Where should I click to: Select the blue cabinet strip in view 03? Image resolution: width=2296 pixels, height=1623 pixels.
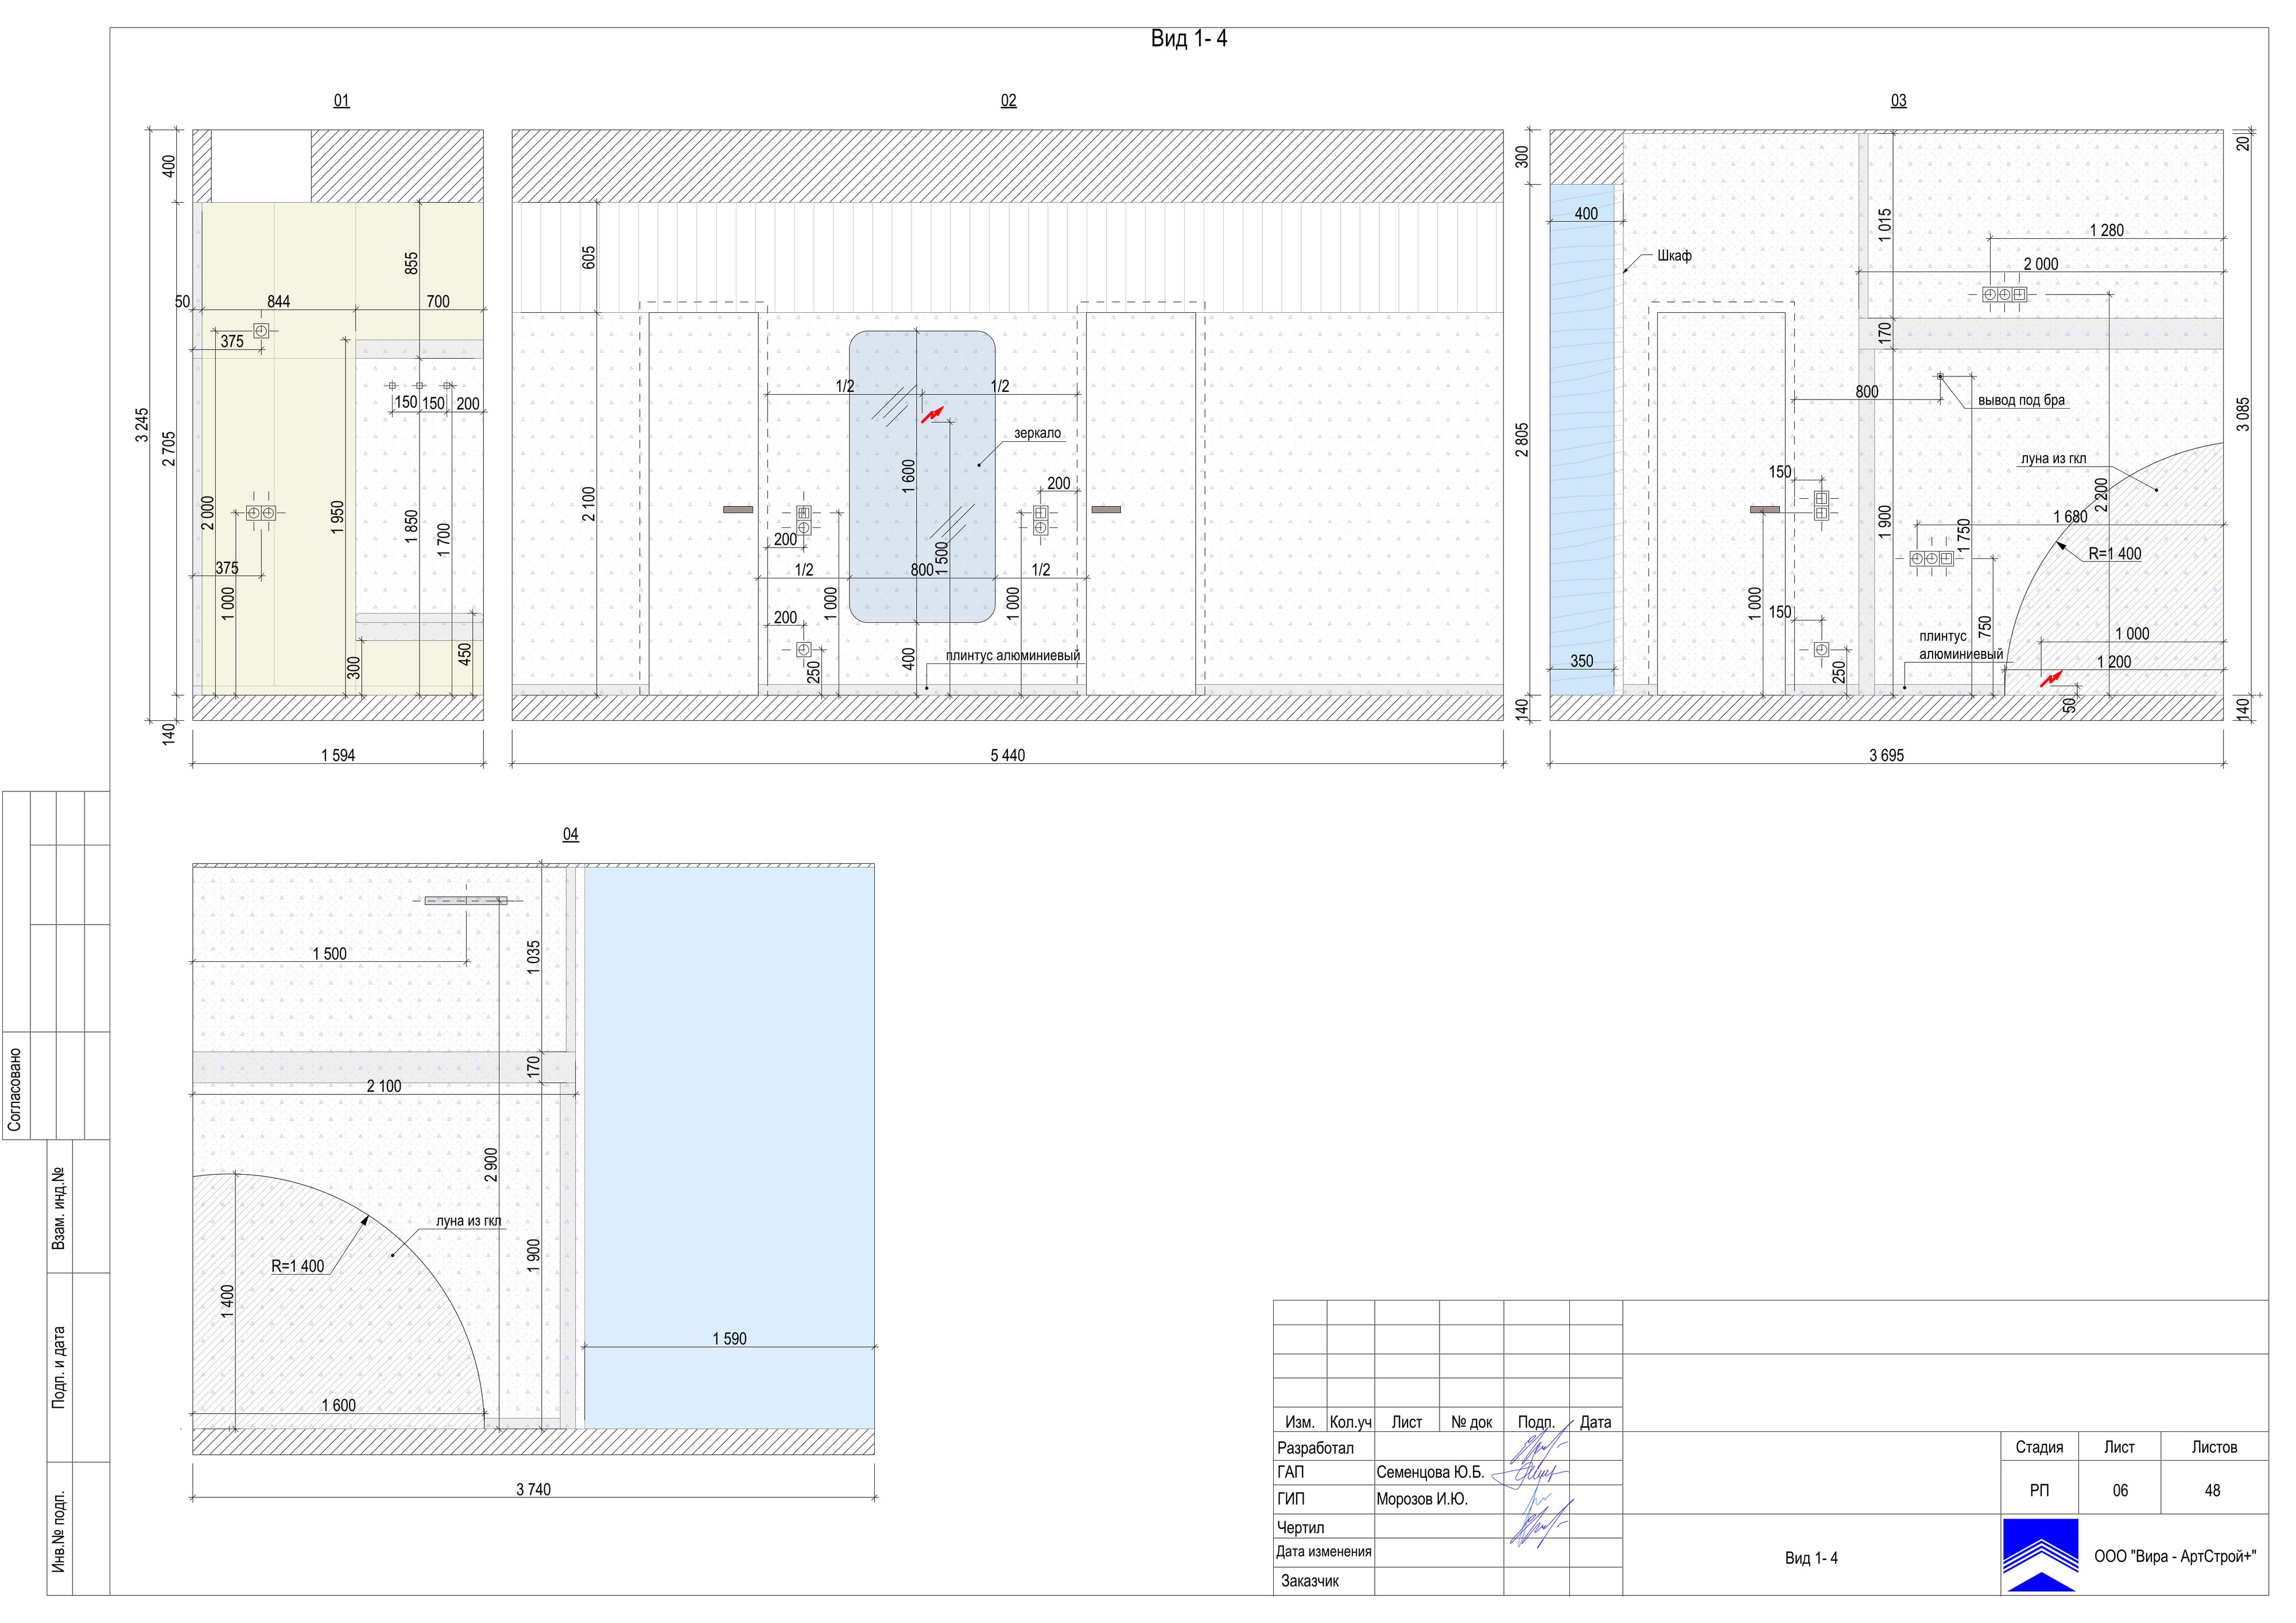pos(1582,440)
